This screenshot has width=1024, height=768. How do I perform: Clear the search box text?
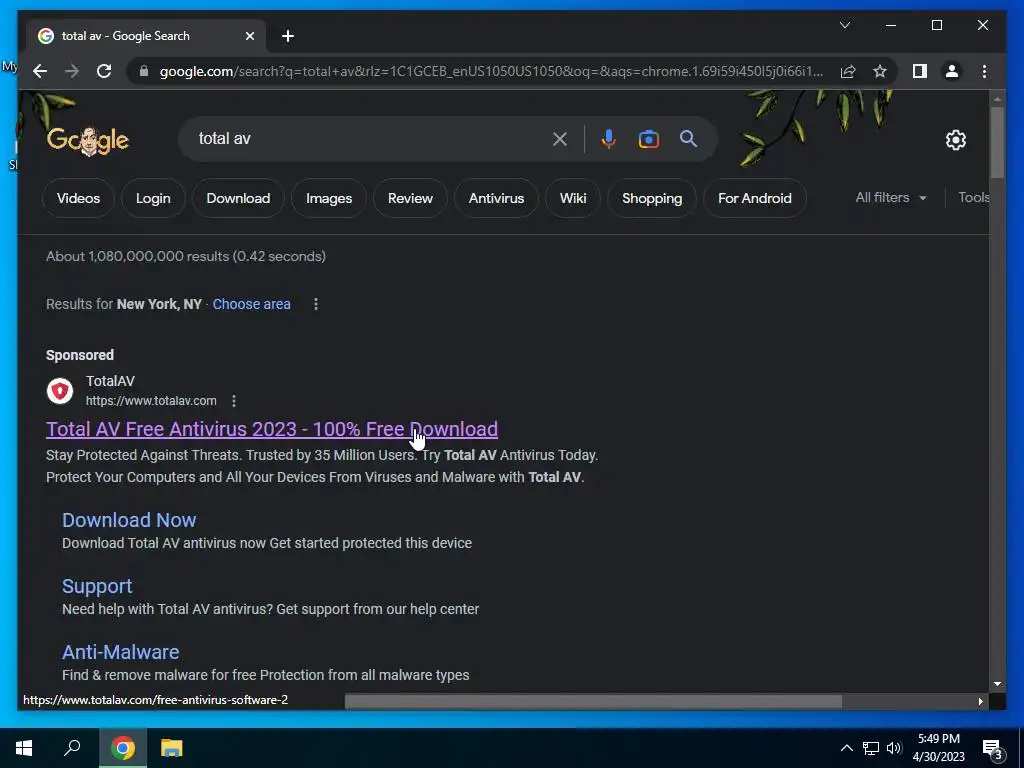coord(560,139)
